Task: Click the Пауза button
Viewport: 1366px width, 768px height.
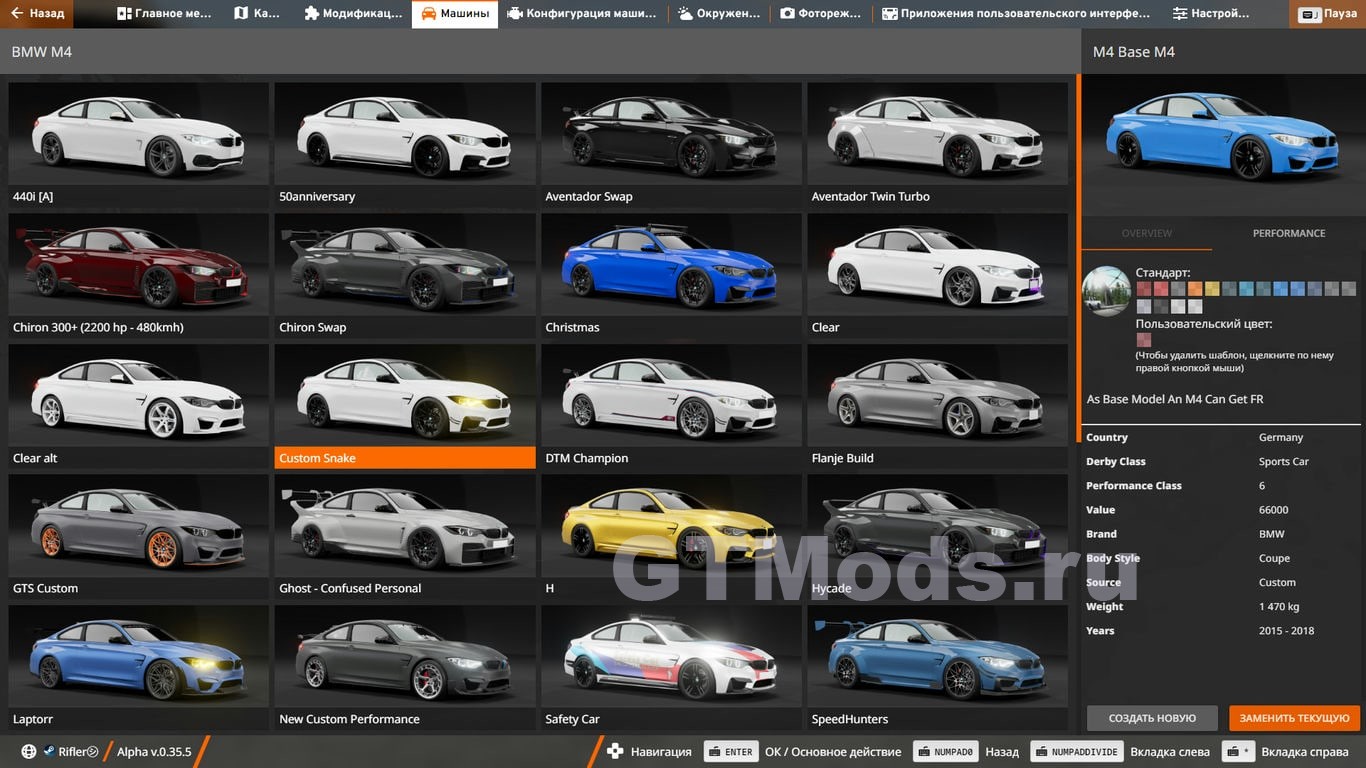Action: click(x=1327, y=14)
